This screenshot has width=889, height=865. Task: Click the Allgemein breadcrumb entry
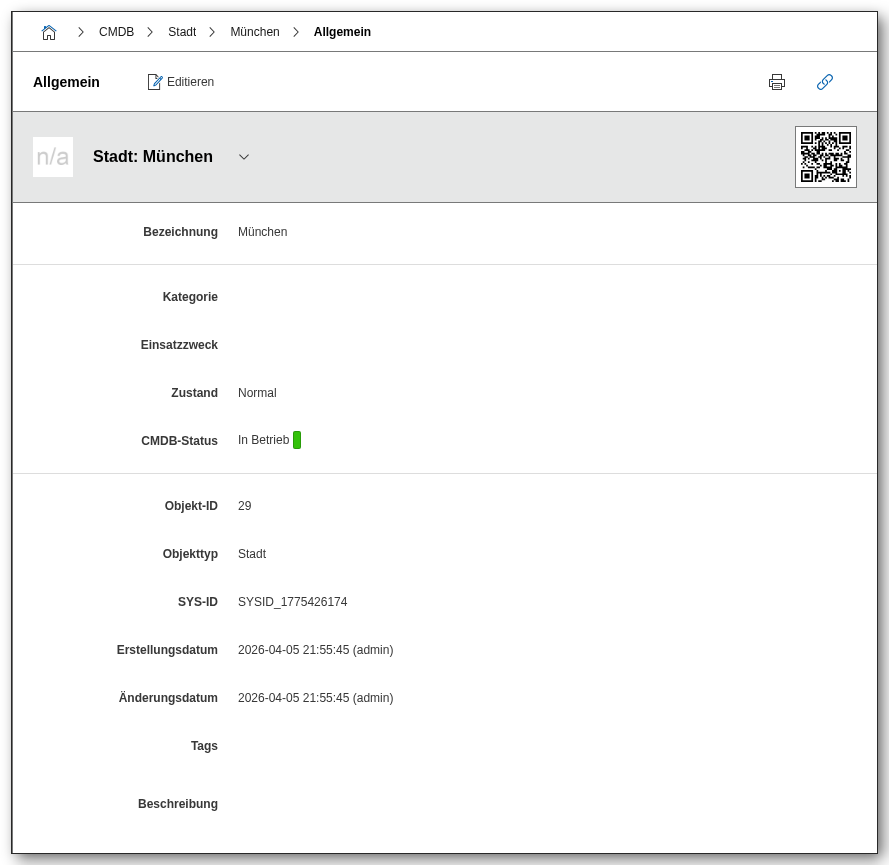pyautogui.click(x=342, y=32)
